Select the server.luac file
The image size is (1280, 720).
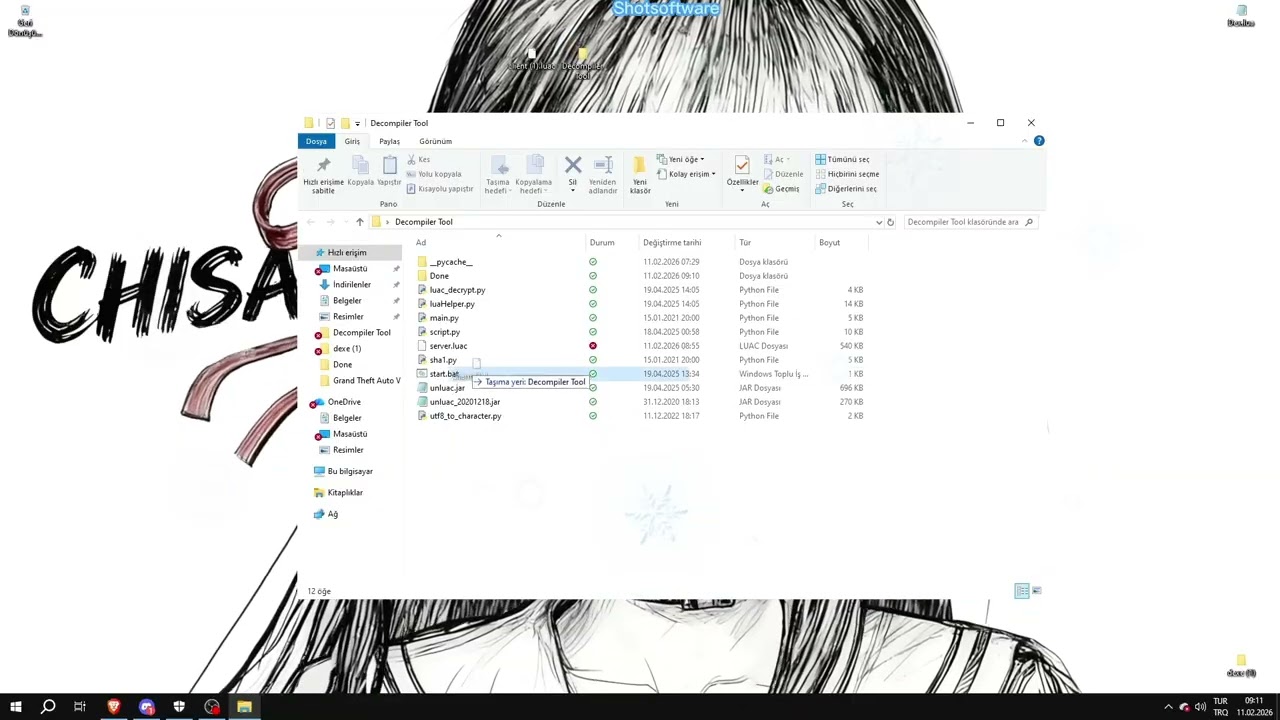(448, 346)
